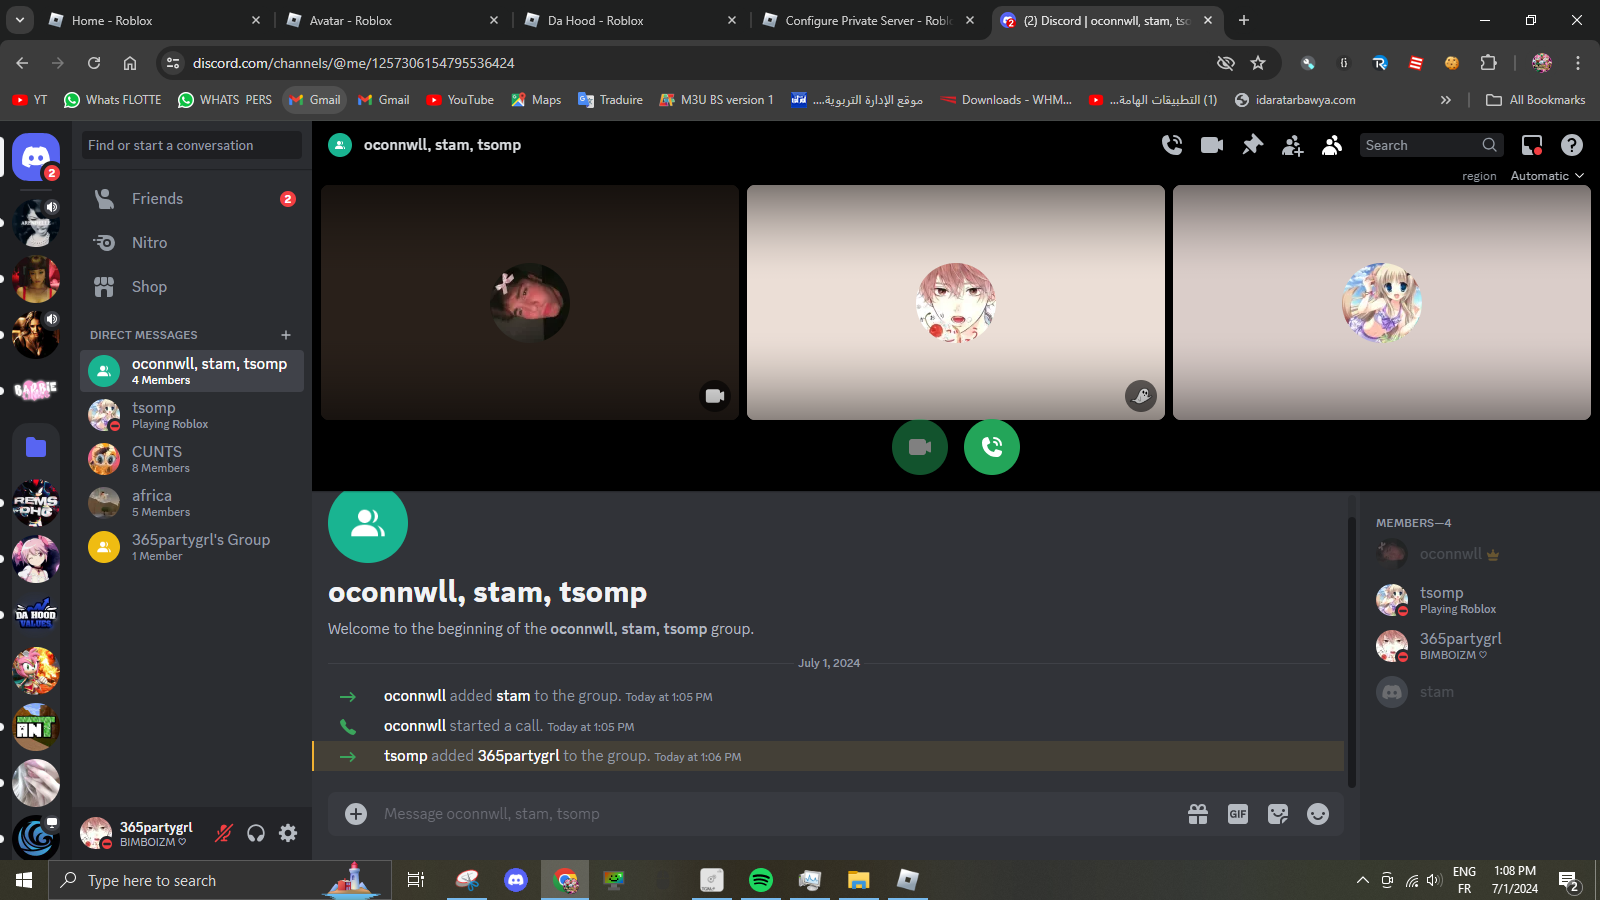Open All Bookmarks folder
1600x900 pixels.
click(x=1536, y=100)
